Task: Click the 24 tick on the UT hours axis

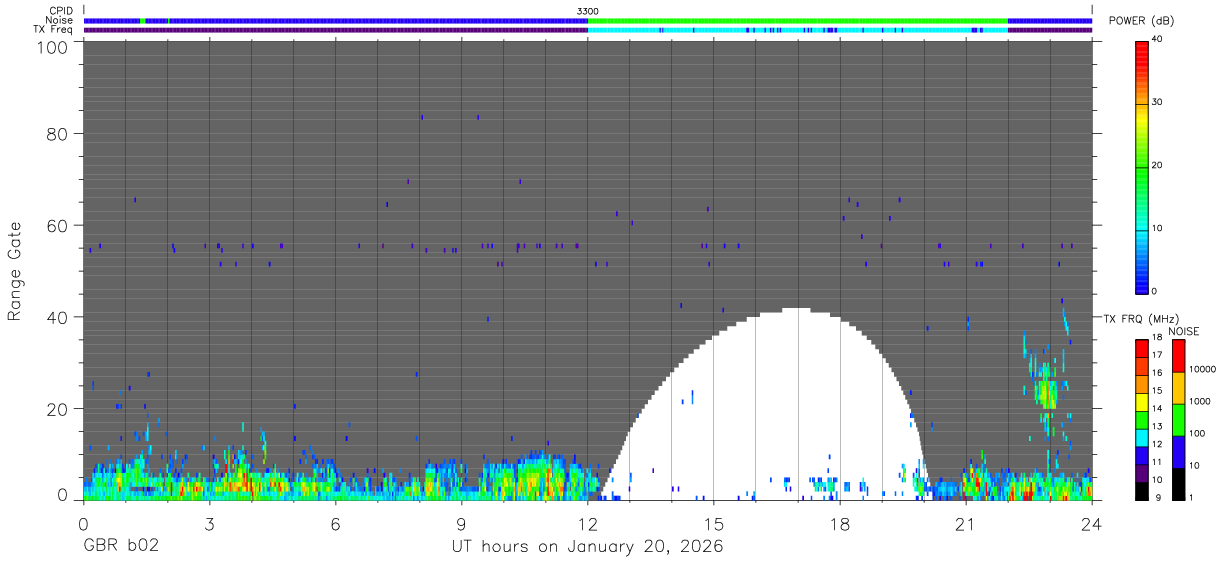Action: [x=1092, y=523]
